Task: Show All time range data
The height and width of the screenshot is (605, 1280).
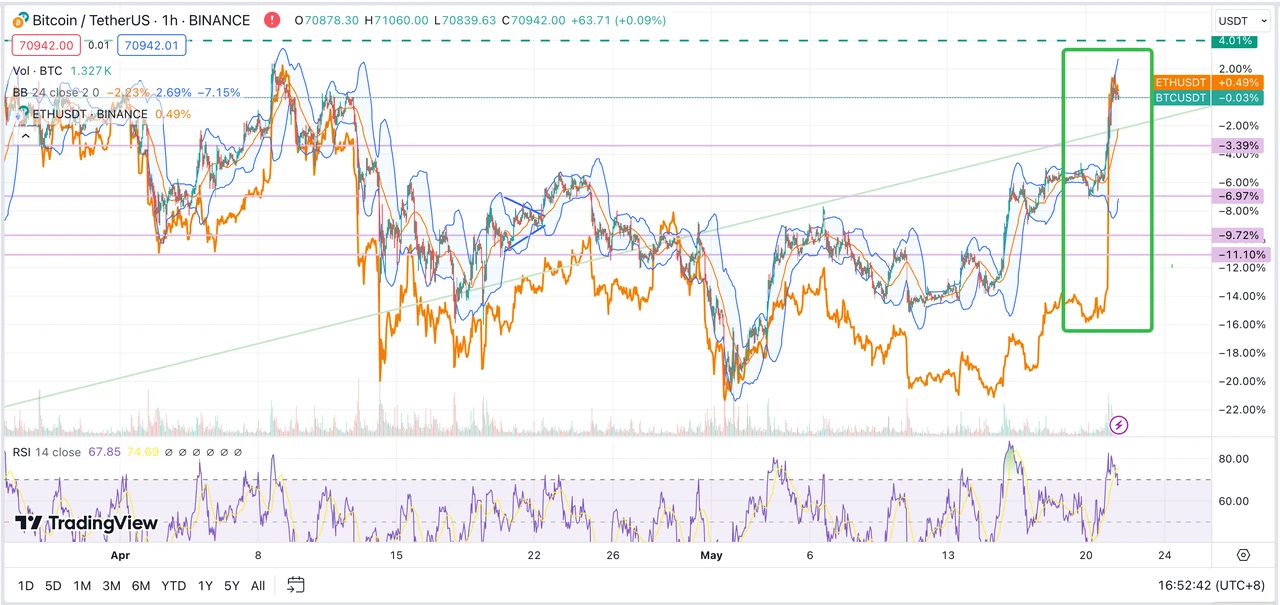Action: [258, 585]
